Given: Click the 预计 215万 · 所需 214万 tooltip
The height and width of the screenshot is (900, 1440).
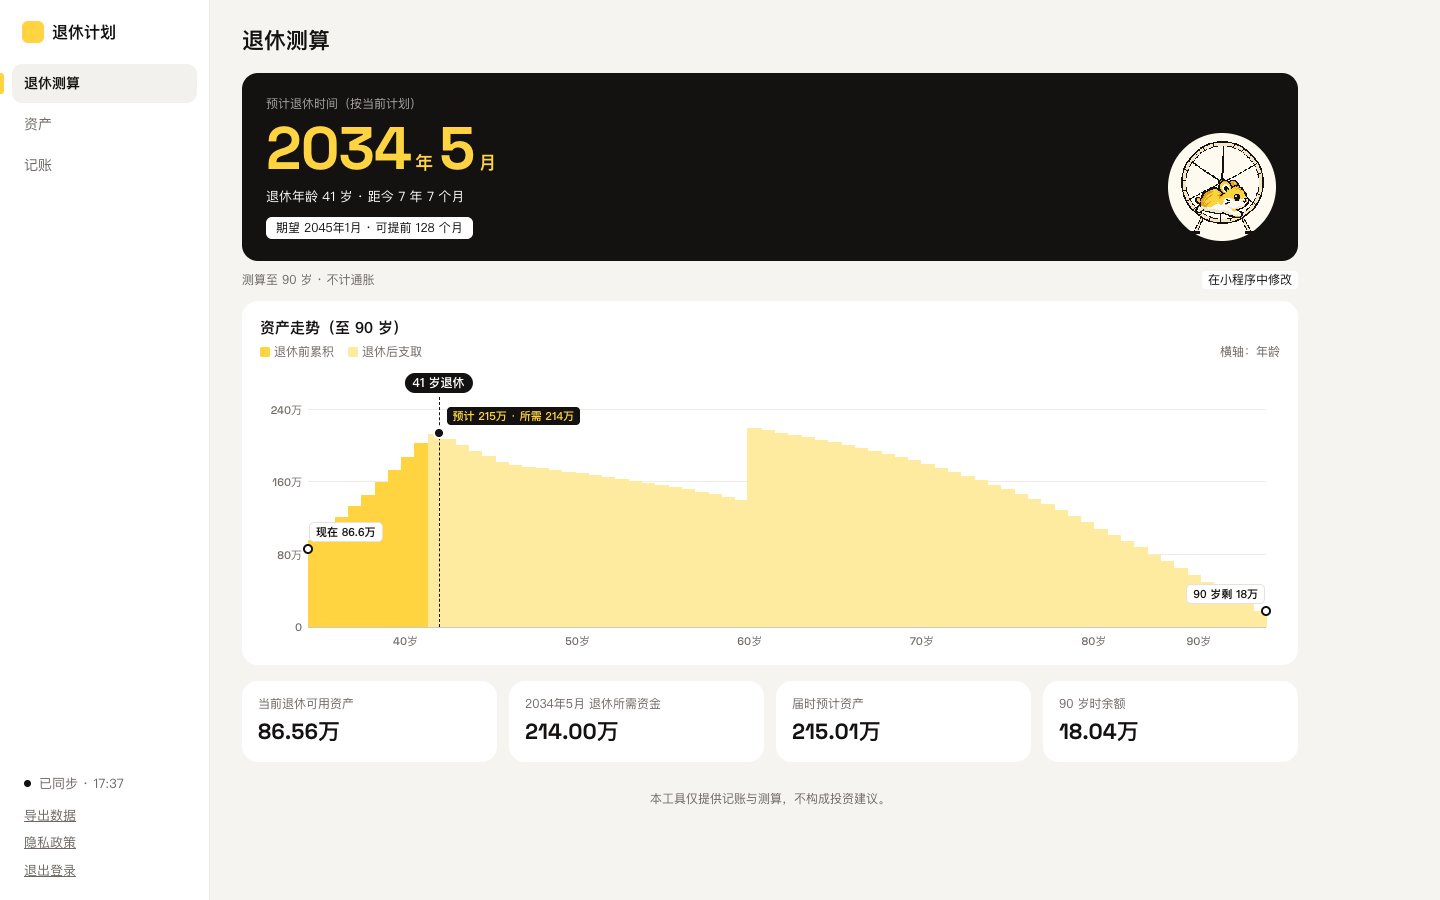Looking at the screenshot, I should click(513, 416).
